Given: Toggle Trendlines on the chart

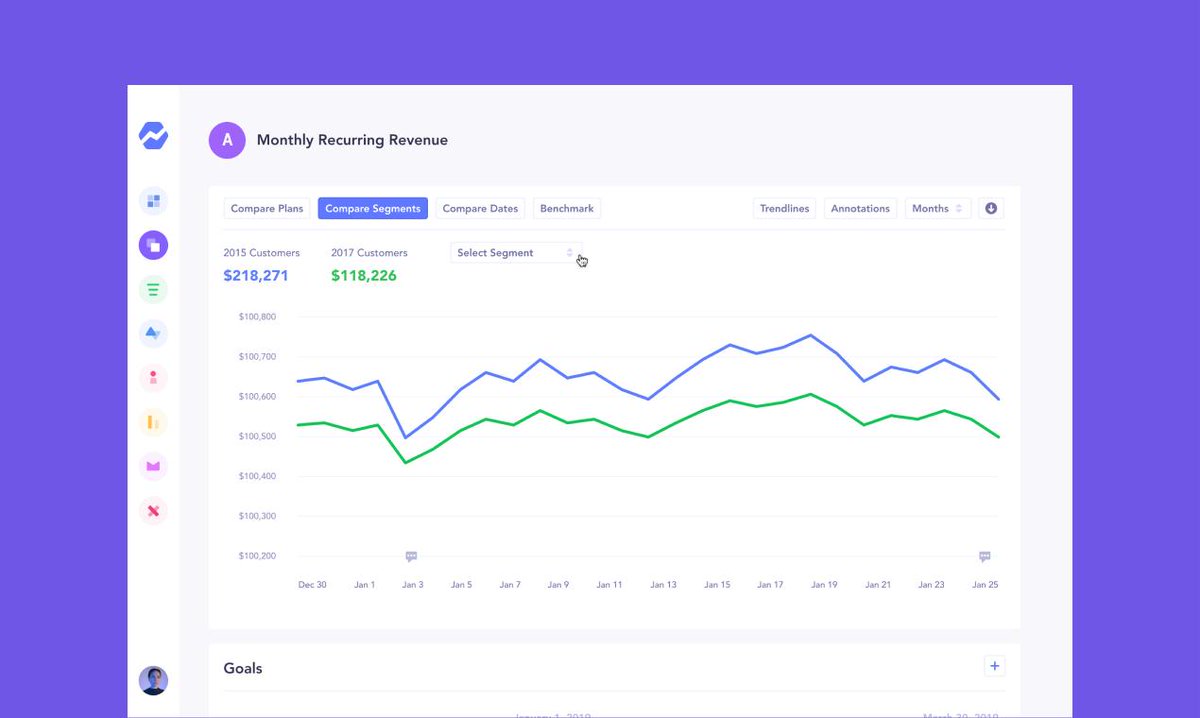Looking at the screenshot, I should tap(785, 208).
